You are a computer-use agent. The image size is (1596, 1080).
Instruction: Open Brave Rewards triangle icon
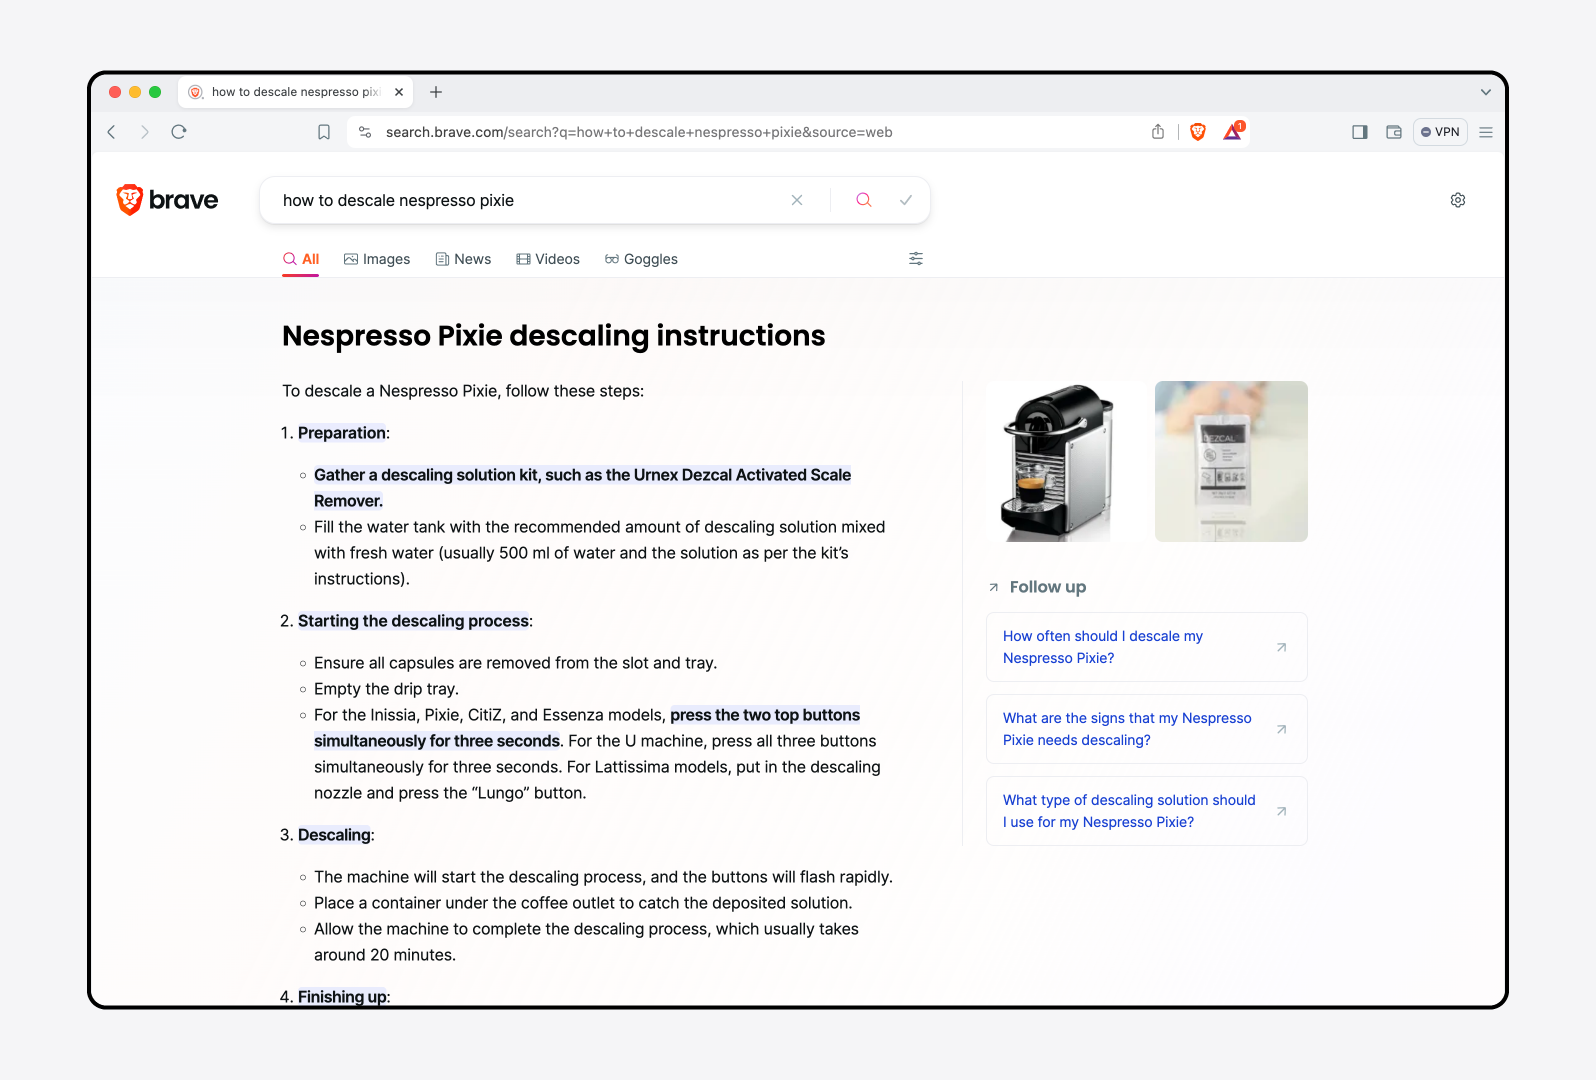click(x=1233, y=131)
